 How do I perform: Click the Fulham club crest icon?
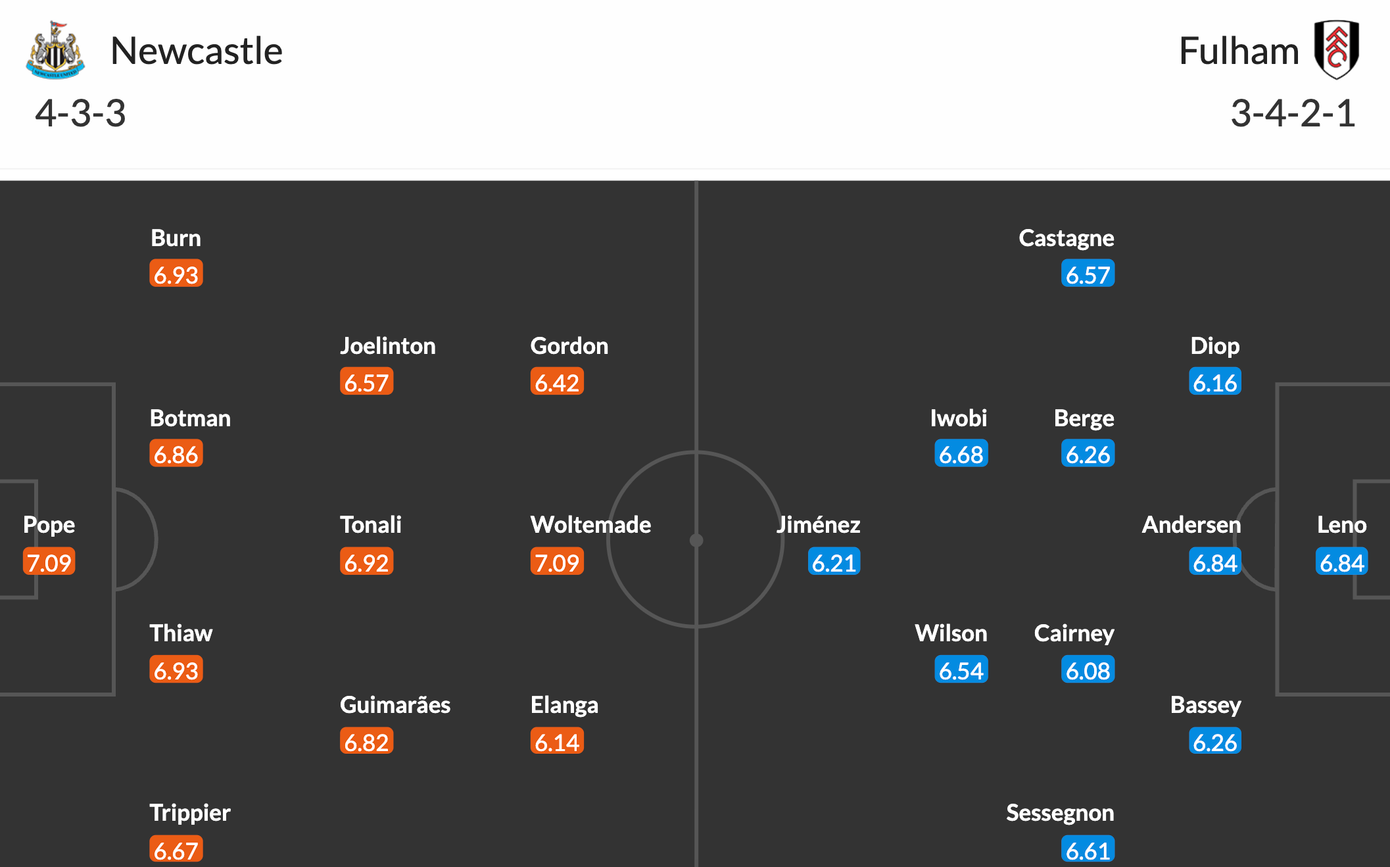tap(1335, 50)
